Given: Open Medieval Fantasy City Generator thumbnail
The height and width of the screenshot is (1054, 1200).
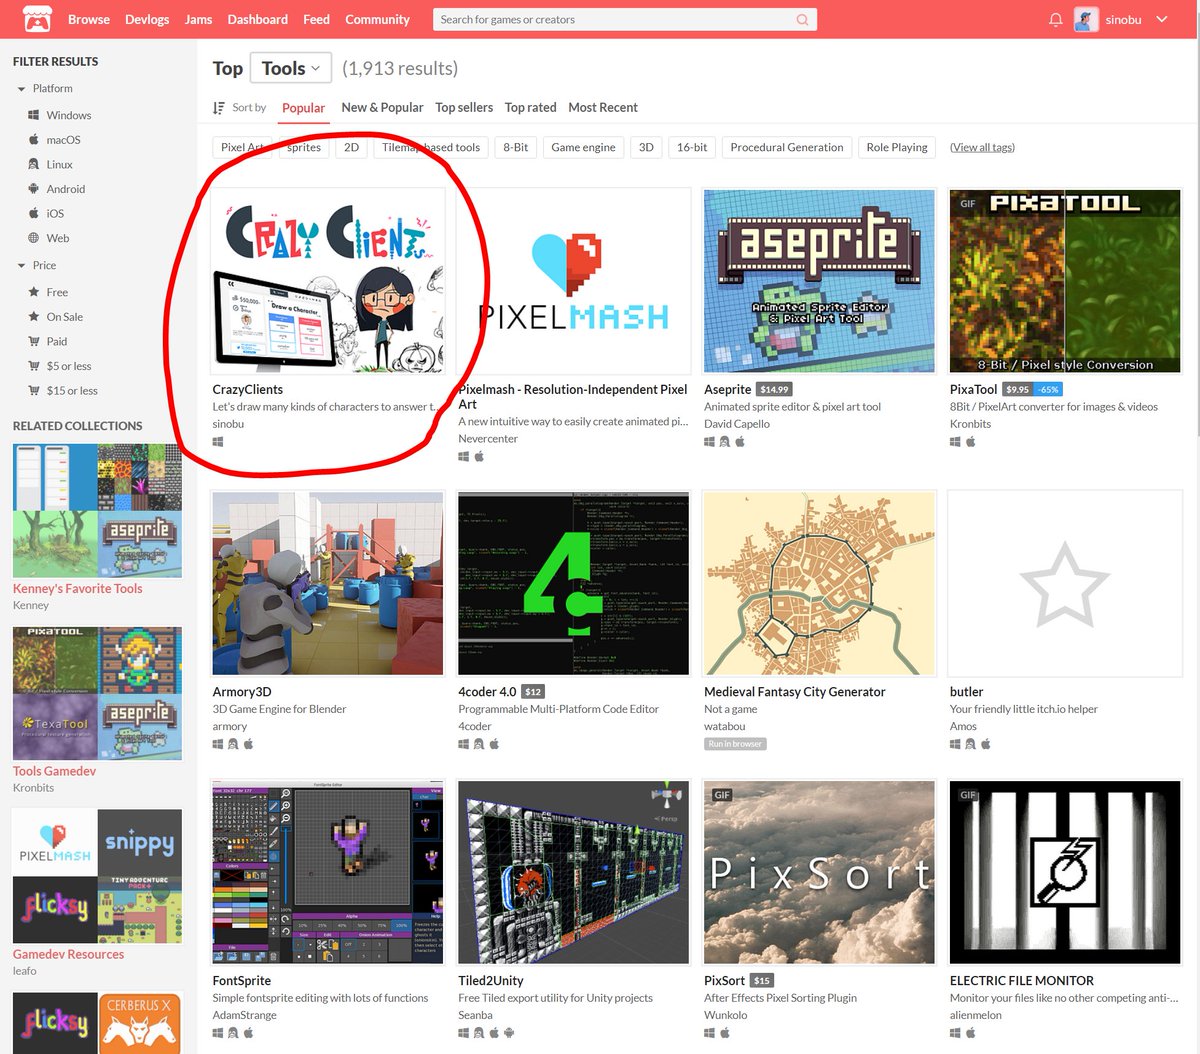Looking at the screenshot, I should [x=819, y=583].
